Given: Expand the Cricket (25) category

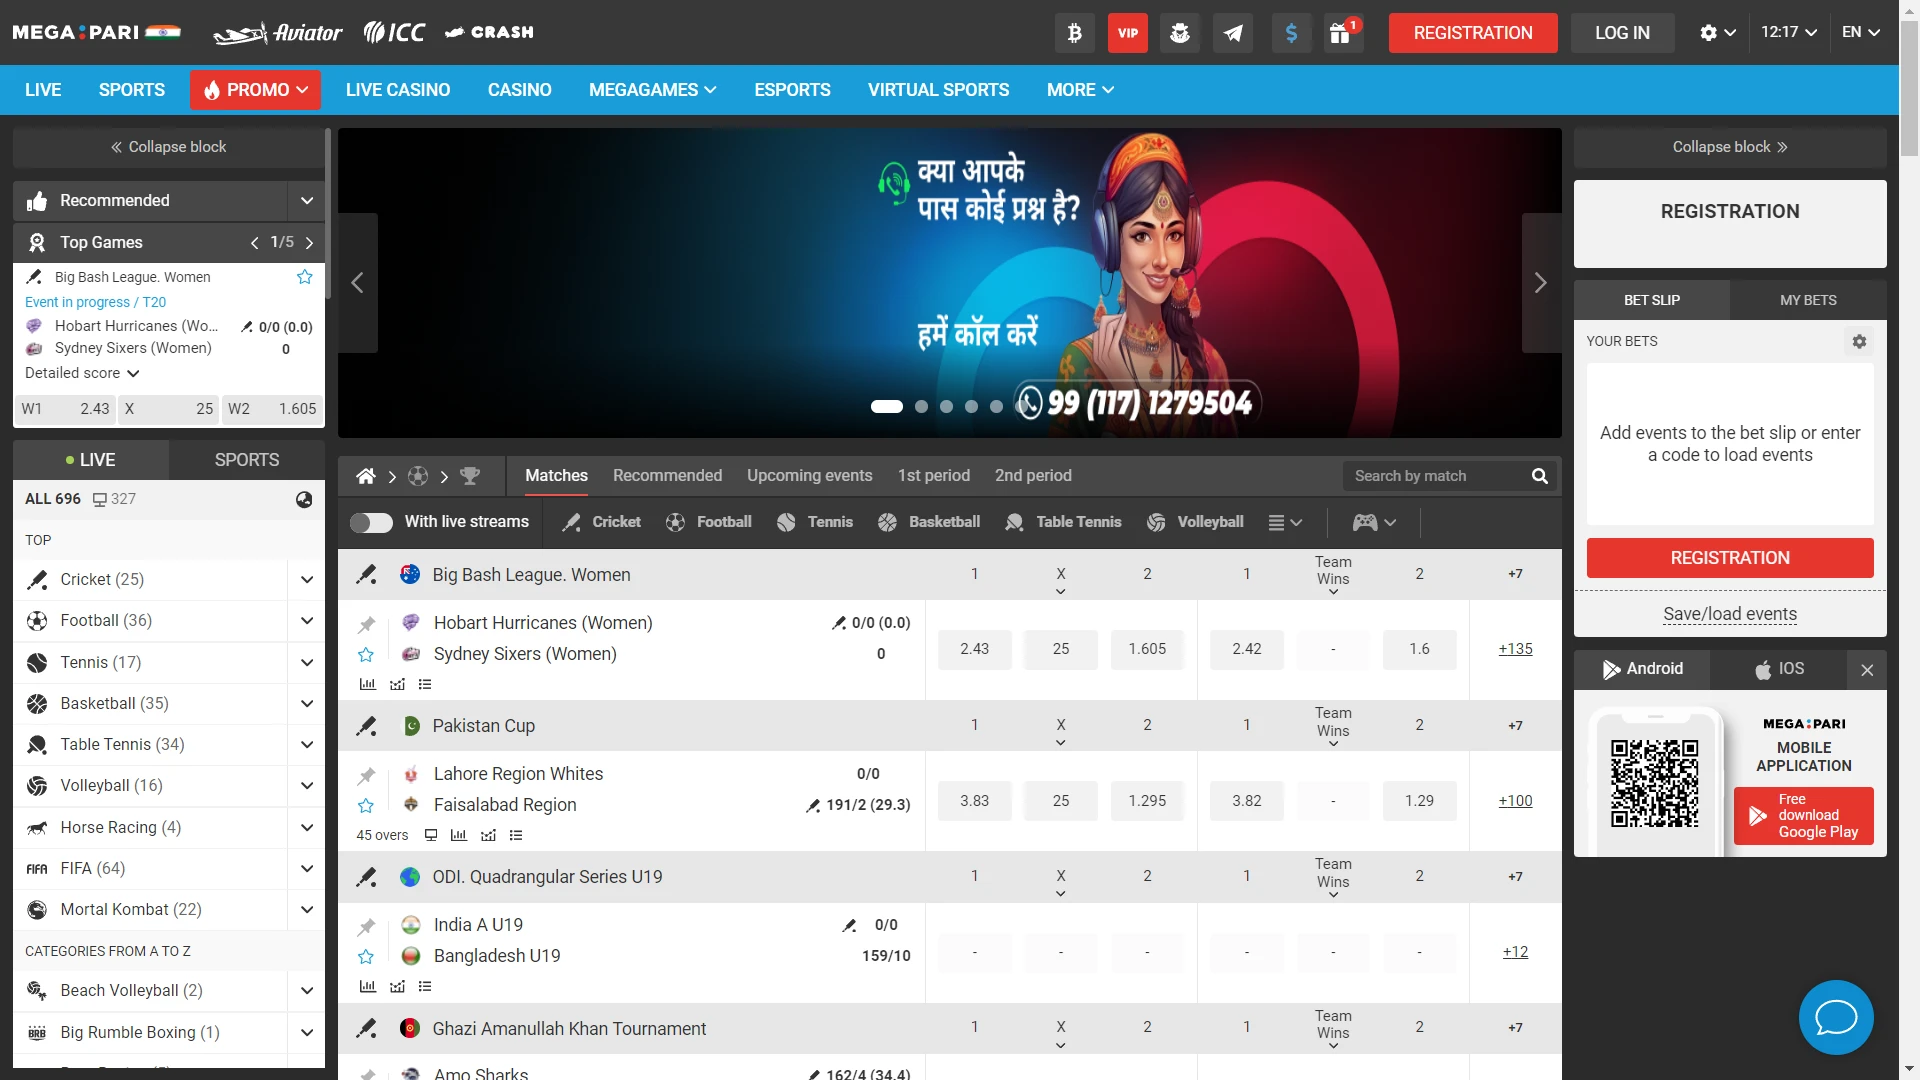Looking at the screenshot, I should (x=307, y=580).
